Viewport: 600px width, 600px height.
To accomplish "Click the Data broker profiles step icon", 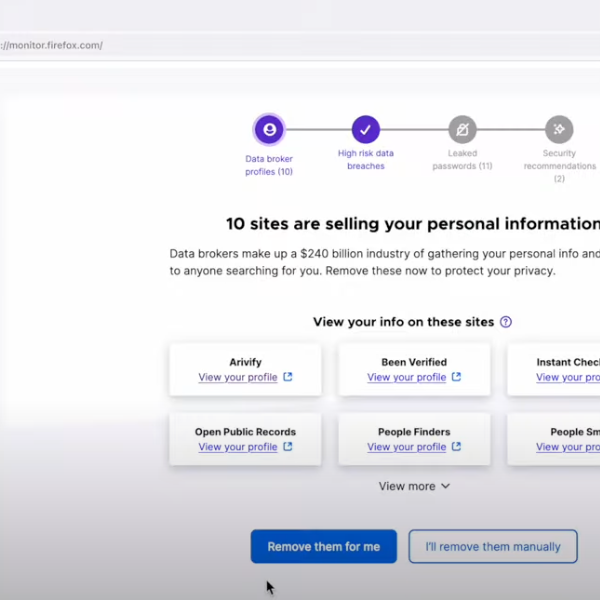I will tap(268, 129).
